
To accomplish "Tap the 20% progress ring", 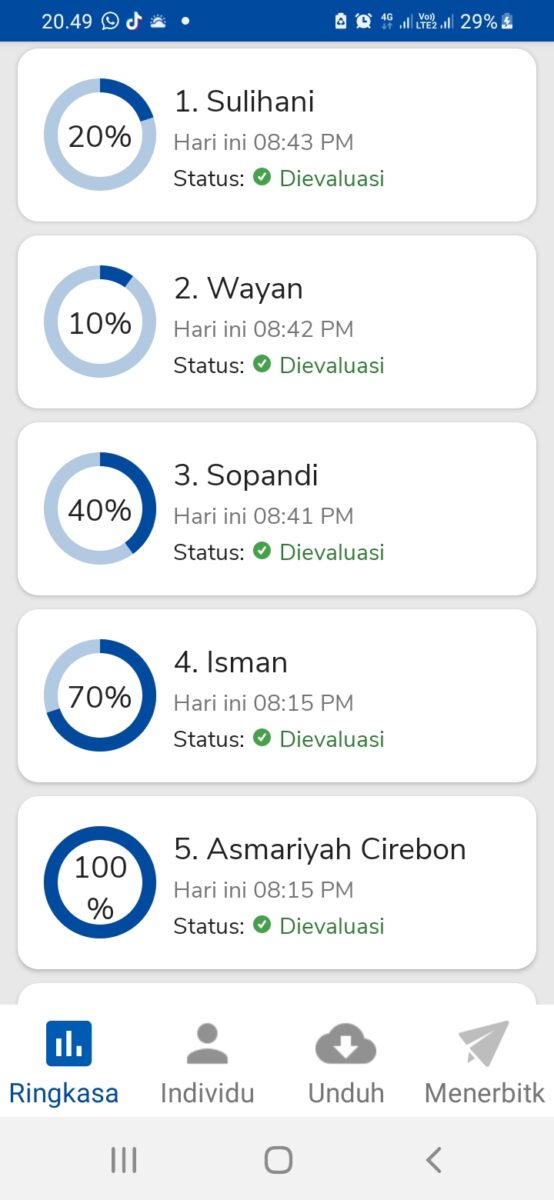I will click(100, 135).
